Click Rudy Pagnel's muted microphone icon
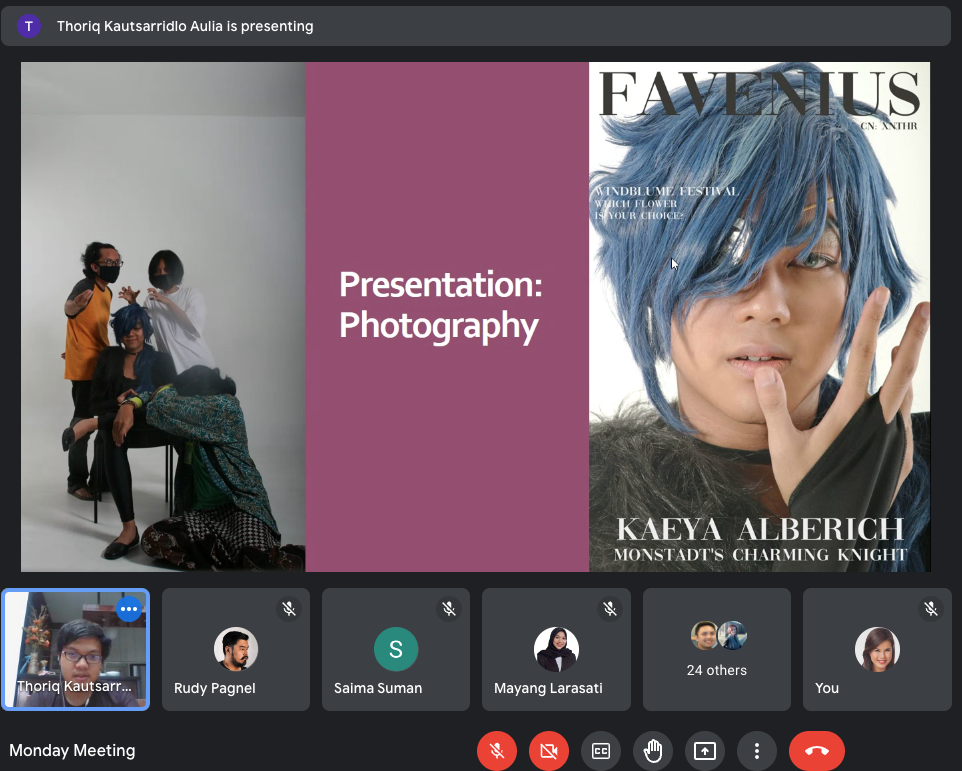962x771 pixels. pos(289,609)
